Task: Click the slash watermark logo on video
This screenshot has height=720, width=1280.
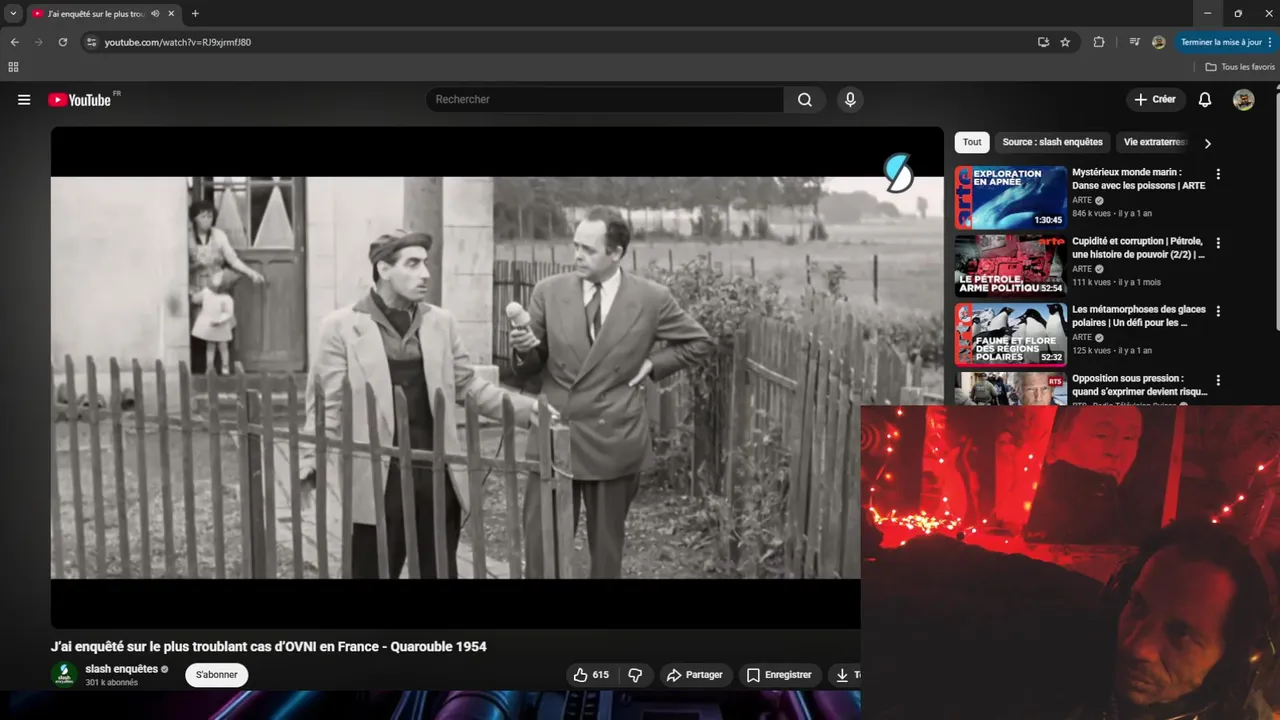Action: pos(898,173)
